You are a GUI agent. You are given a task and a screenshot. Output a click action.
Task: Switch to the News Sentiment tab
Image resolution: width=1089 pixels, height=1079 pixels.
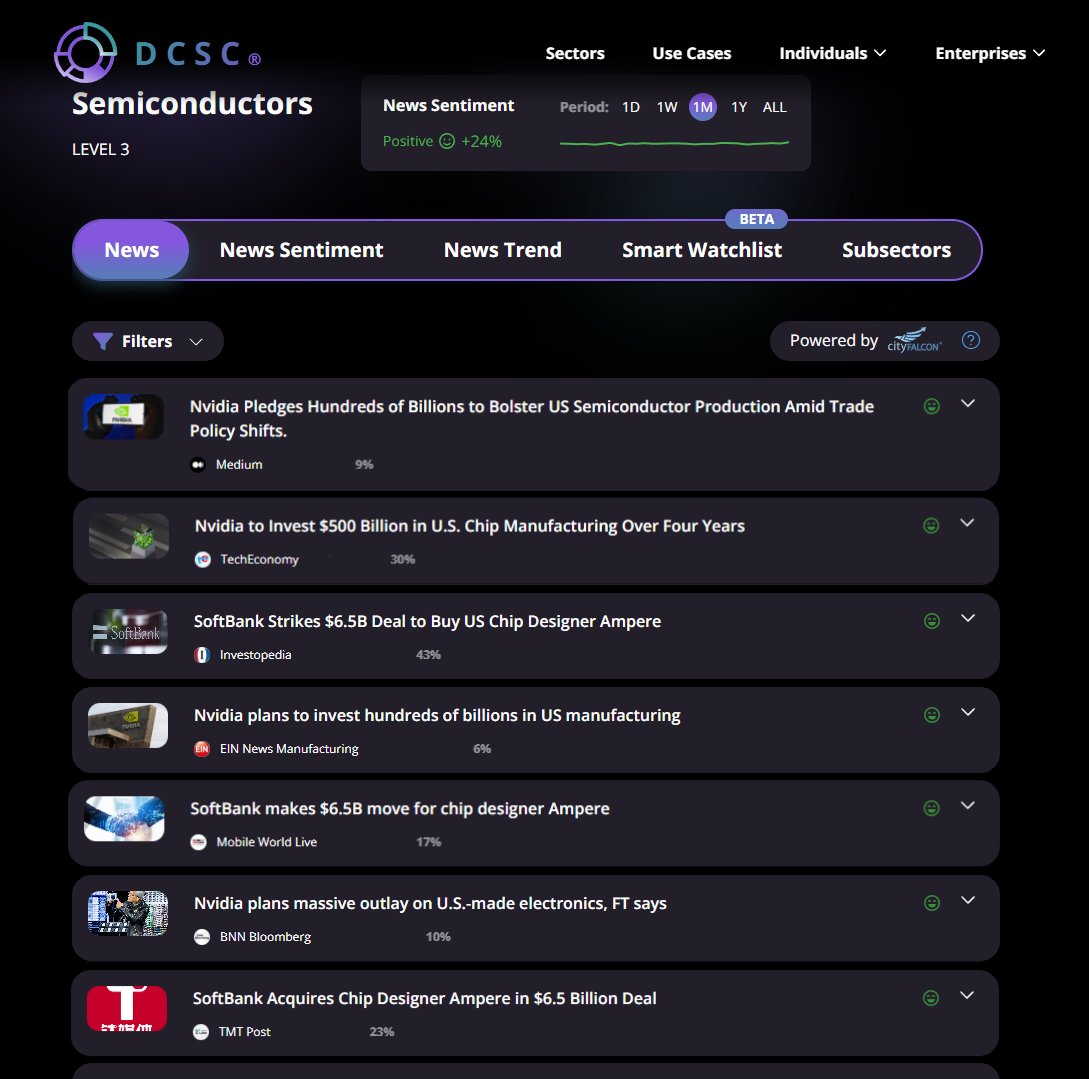pyautogui.click(x=301, y=250)
